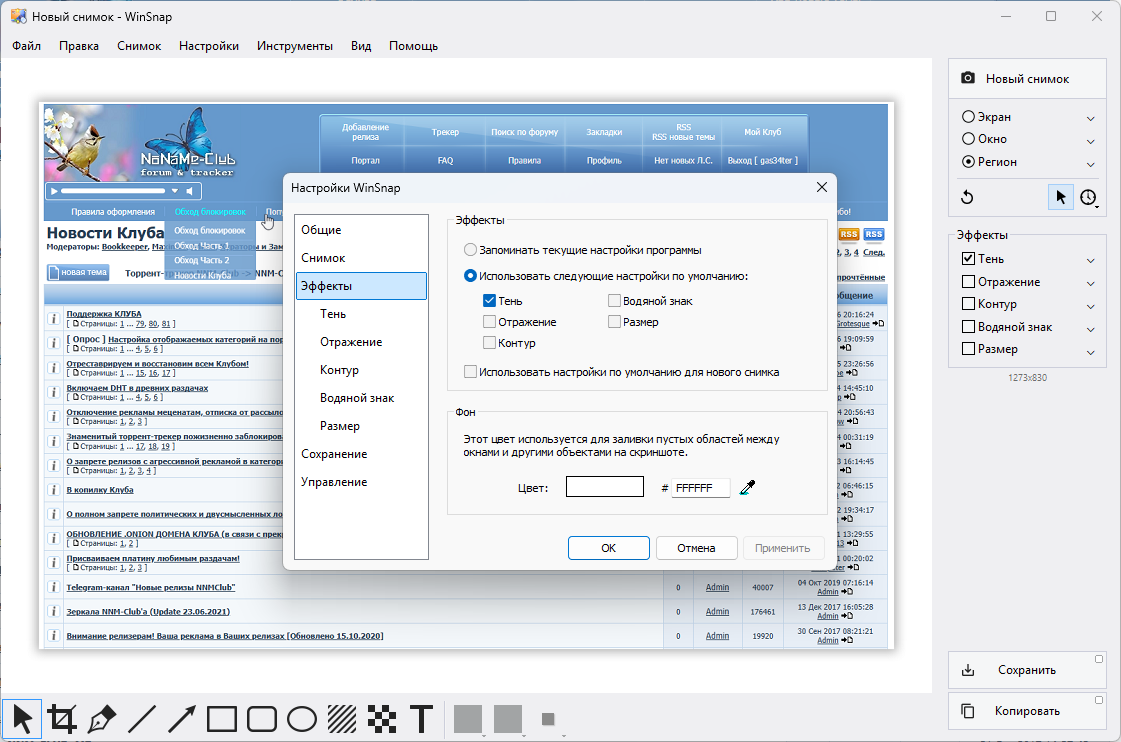
Task: Activate the Text tool
Action: pos(422,719)
